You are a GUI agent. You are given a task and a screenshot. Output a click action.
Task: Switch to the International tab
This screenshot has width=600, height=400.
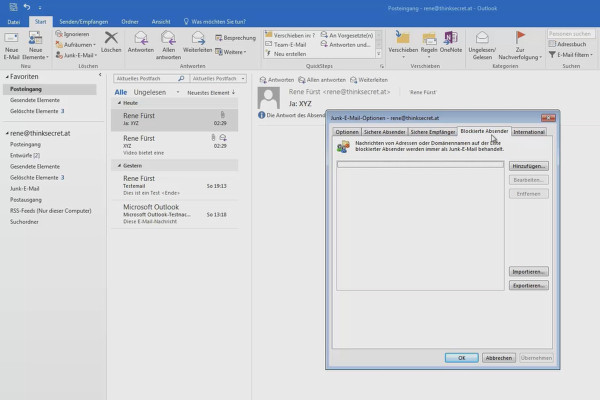pyautogui.click(x=529, y=132)
